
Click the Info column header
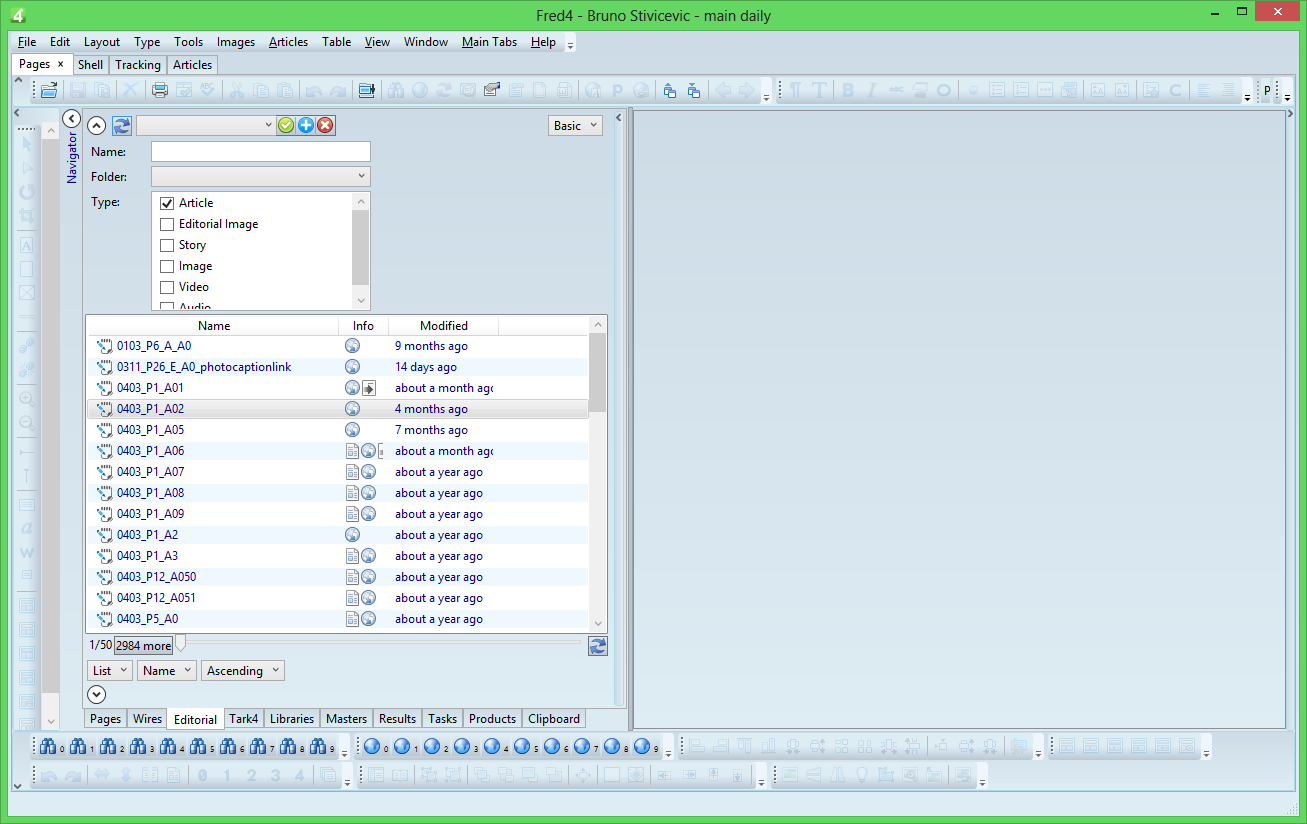pyautogui.click(x=363, y=326)
